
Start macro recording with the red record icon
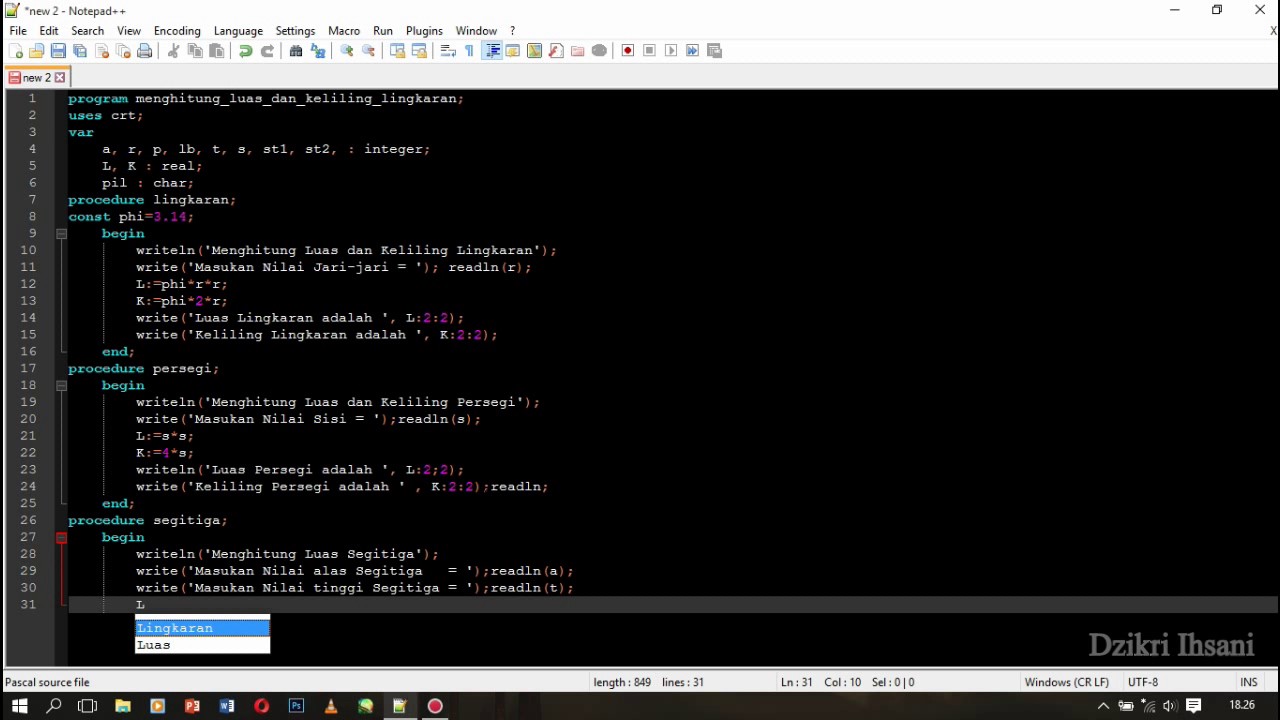coord(628,51)
